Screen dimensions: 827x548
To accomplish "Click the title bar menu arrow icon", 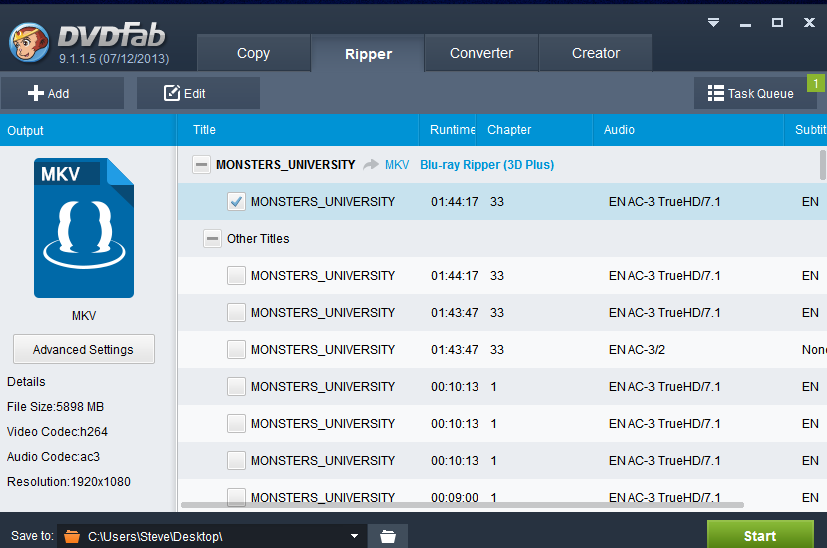I will [713, 22].
